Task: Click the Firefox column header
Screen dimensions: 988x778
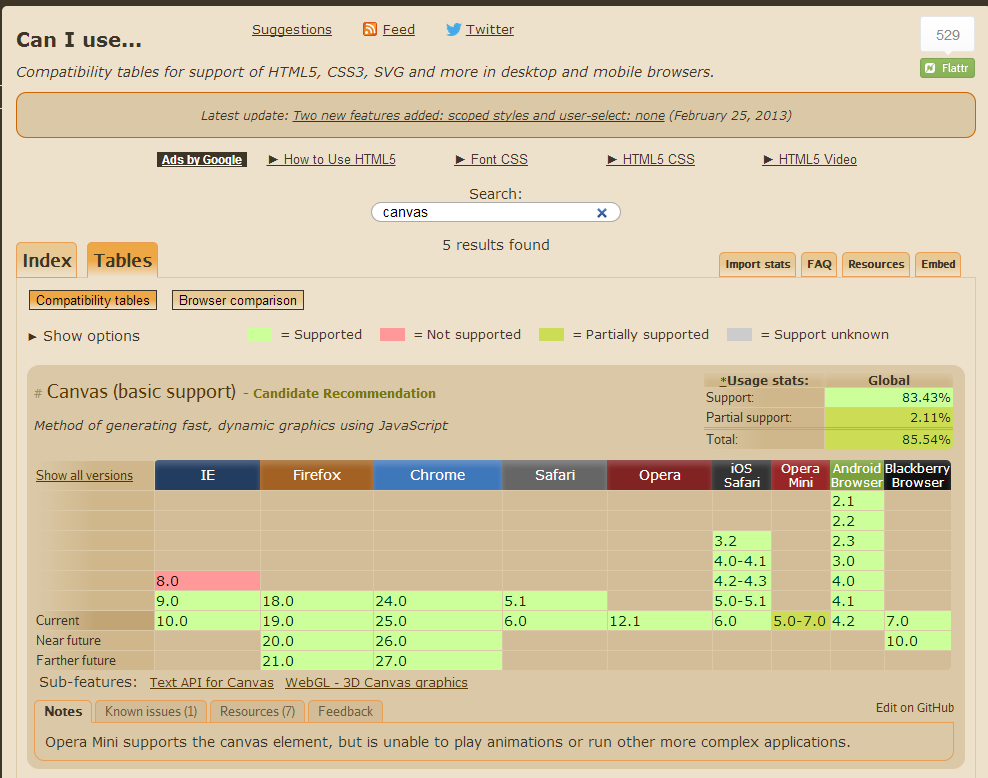Action: 316,475
